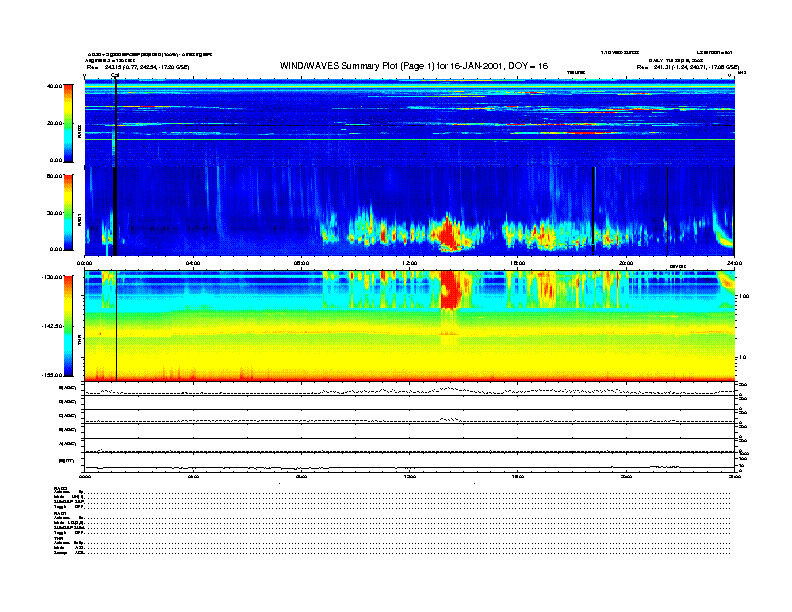Click the bottom line-plot panel above the status rows
The image size is (792, 612).
[410, 462]
